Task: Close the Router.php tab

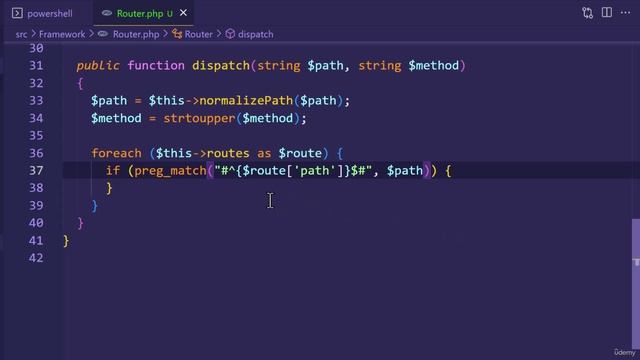Action: (183, 13)
